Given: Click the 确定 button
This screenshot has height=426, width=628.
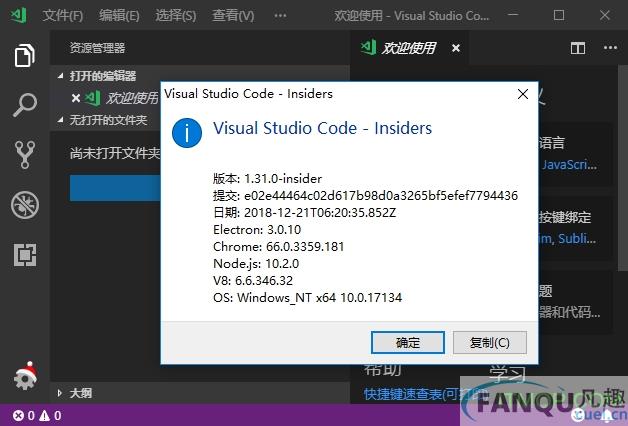Looking at the screenshot, I should coord(408,343).
